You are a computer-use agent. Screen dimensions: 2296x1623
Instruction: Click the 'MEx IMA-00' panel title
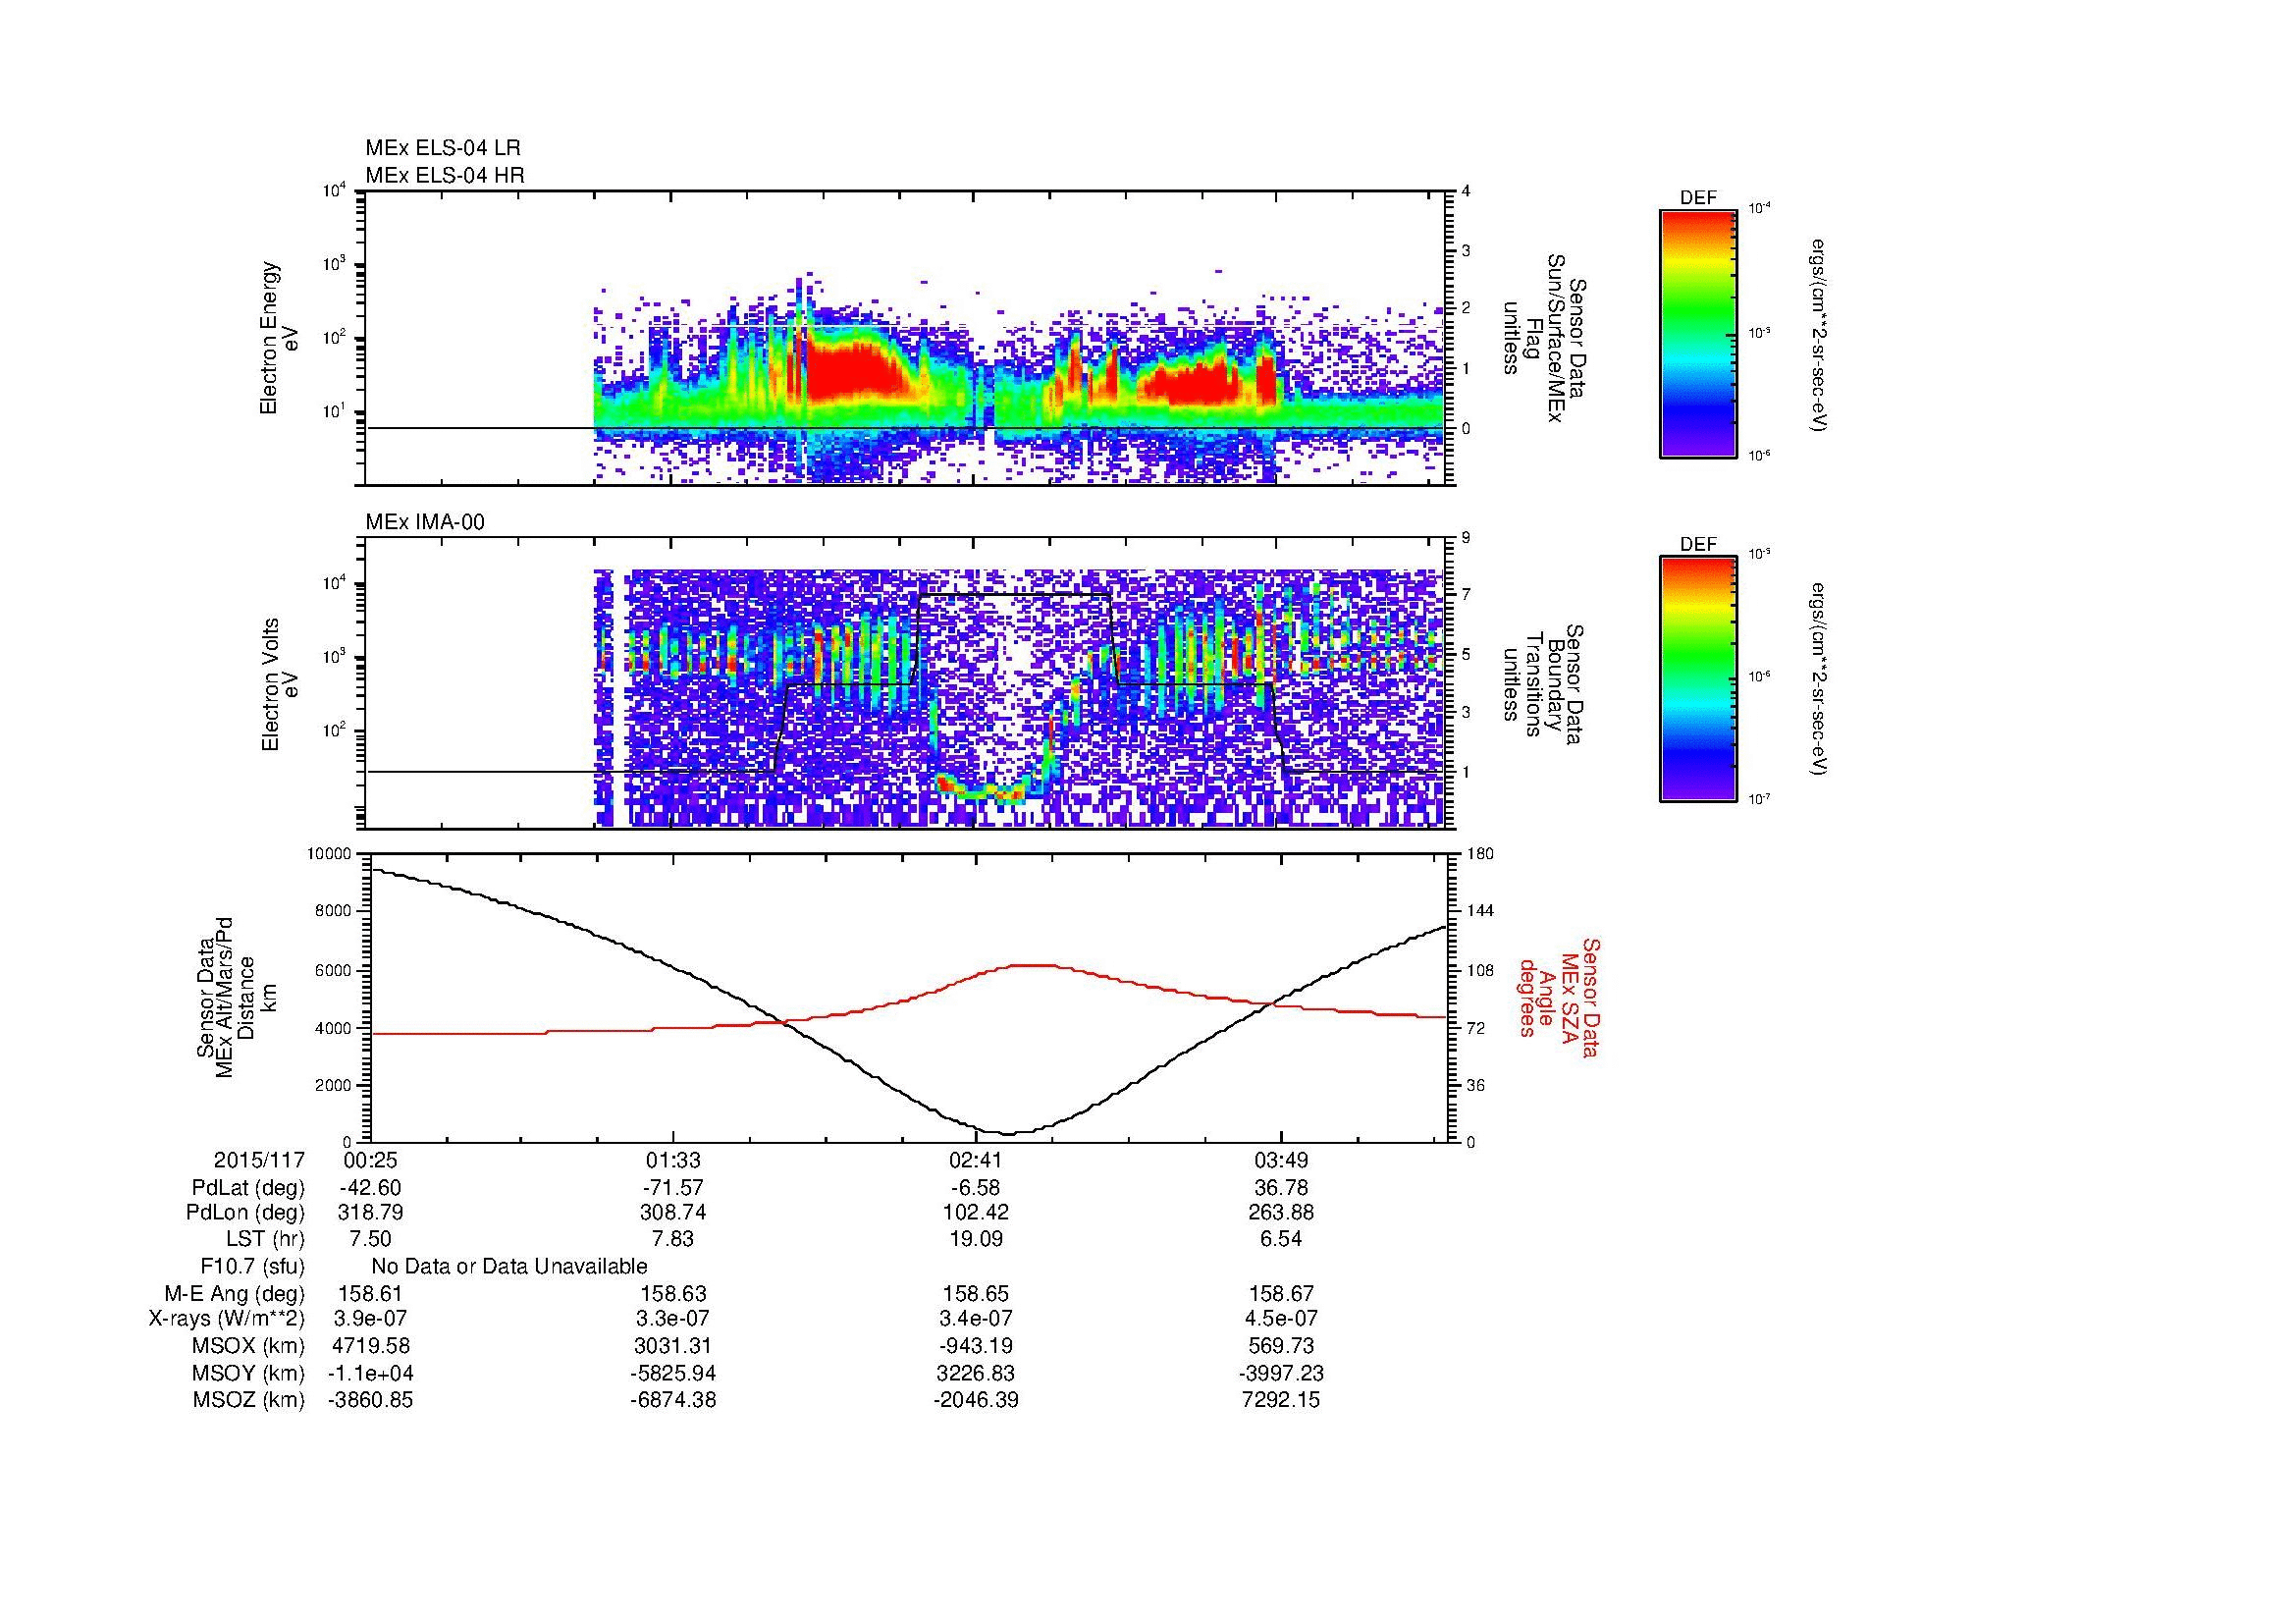pyautogui.click(x=425, y=522)
